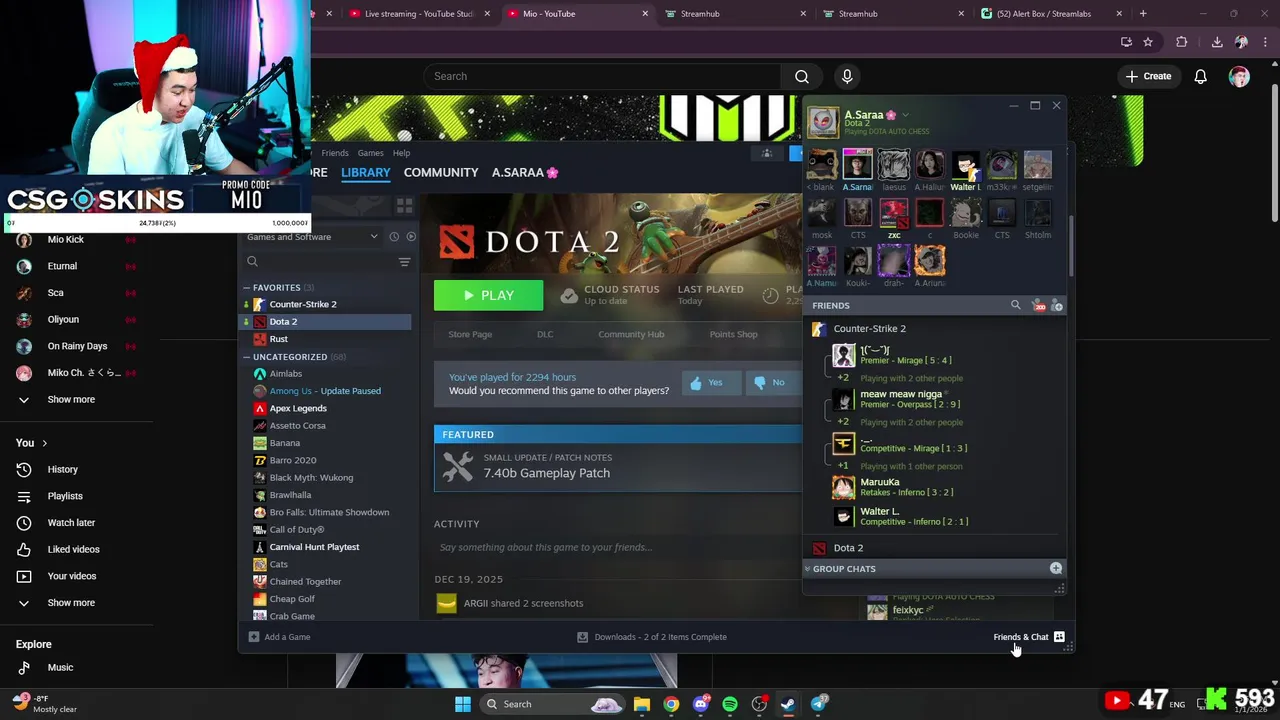Open the Steam LIBRARY tab
1280x720 pixels.
365,172
